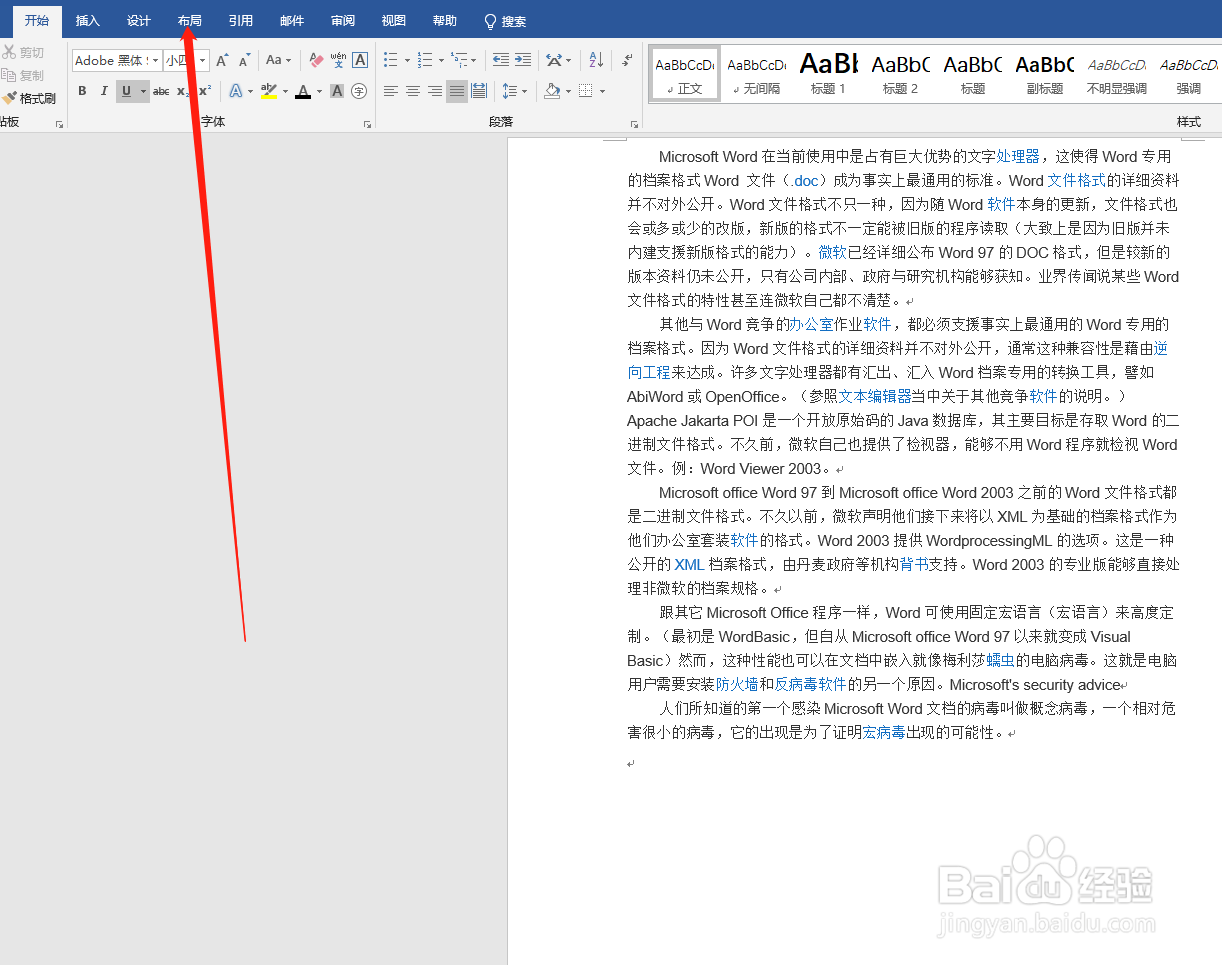Open Paragraph dialog launcher
This screenshot has height=965, width=1222.
pyautogui.click(x=634, y=125)
